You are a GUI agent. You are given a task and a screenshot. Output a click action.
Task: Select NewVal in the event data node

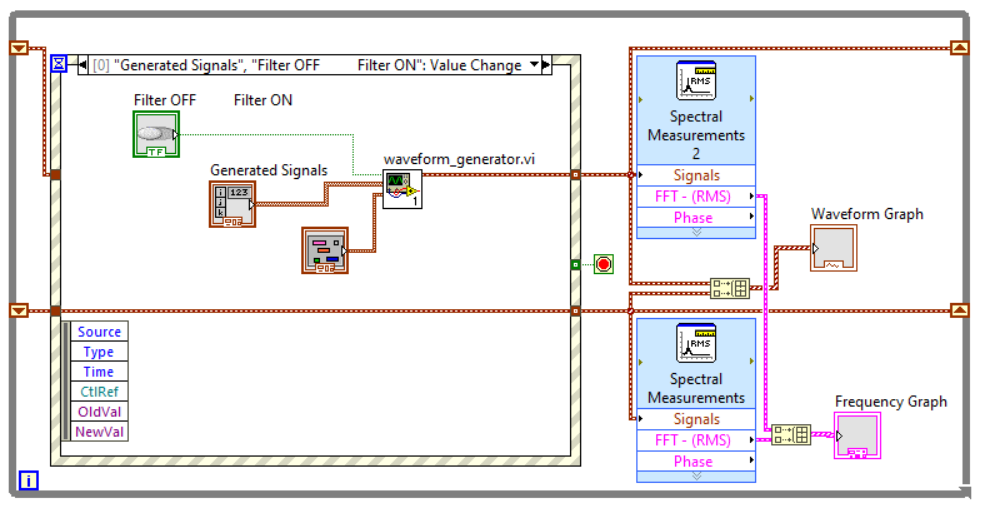pos(99,431)
